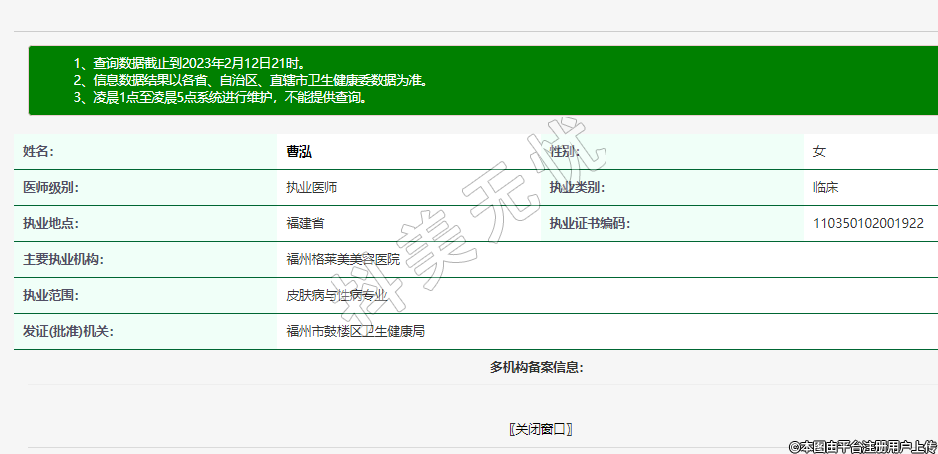Click the 福州市鼓楼区卫生健康局 issuing authority text
938x454 pixels.
tap(355, 331)
